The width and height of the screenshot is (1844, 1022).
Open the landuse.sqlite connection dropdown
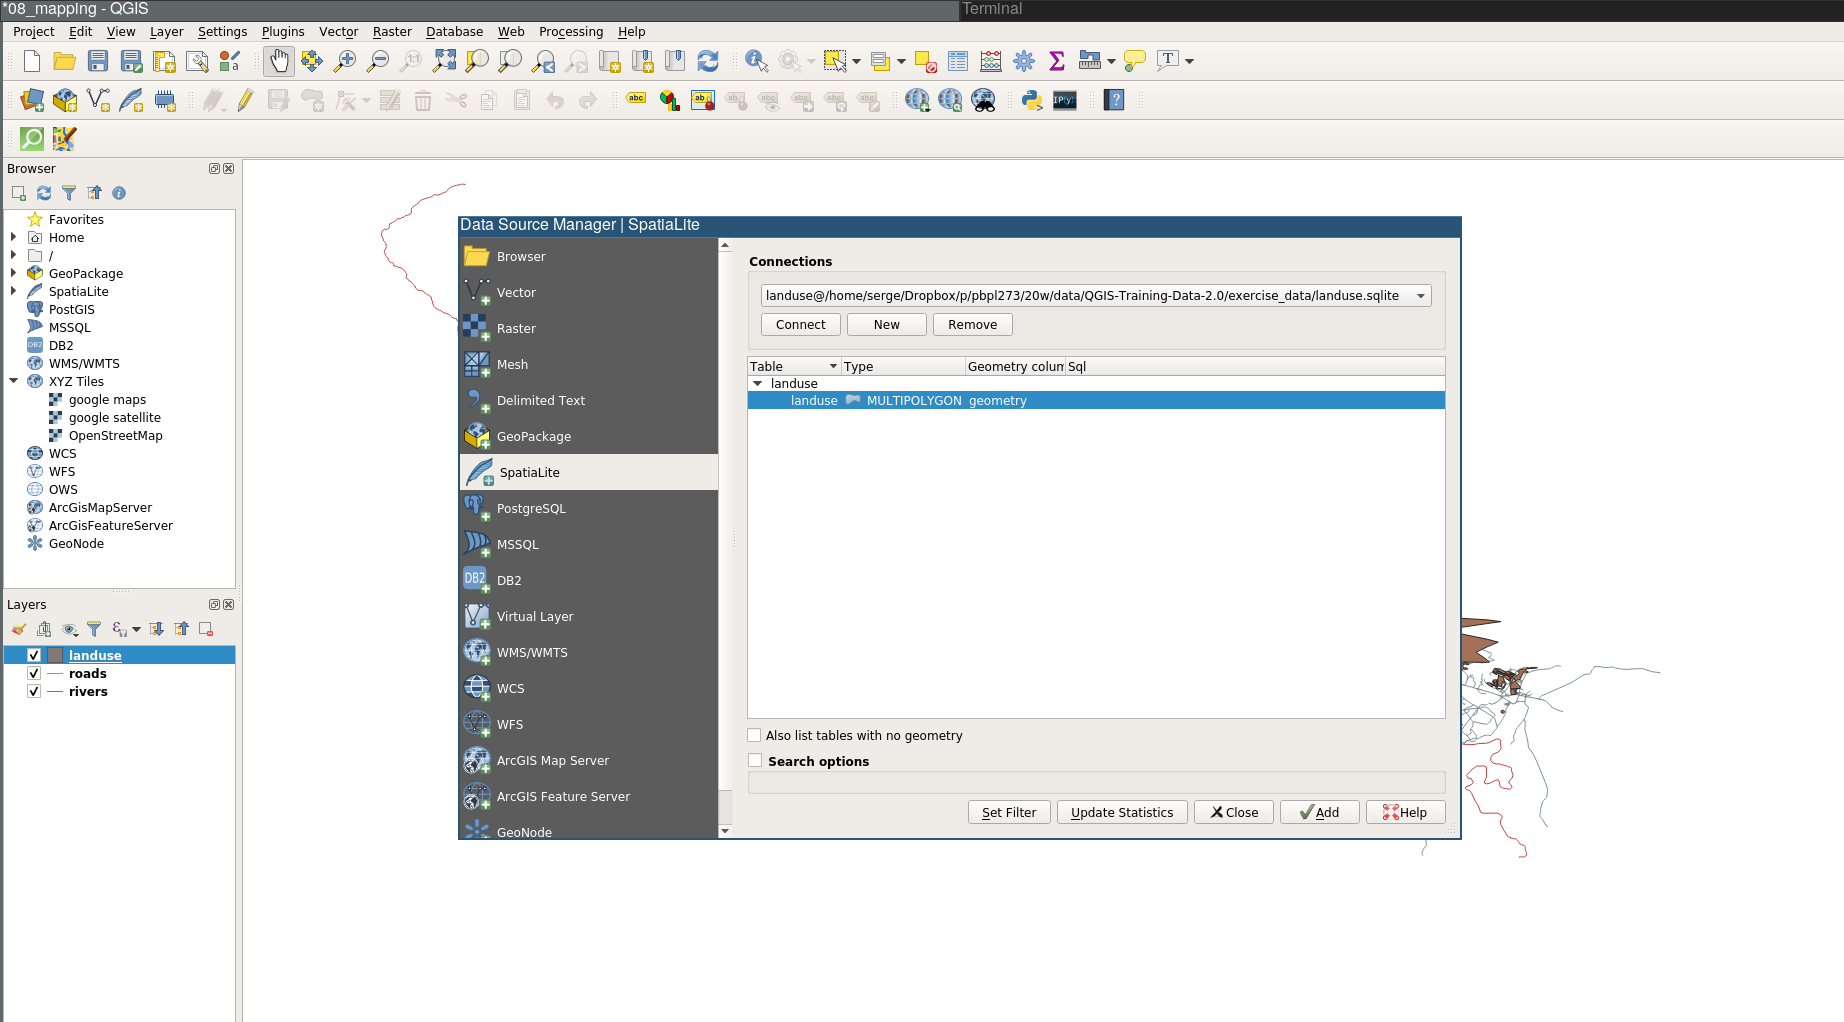pos(1421,295)
